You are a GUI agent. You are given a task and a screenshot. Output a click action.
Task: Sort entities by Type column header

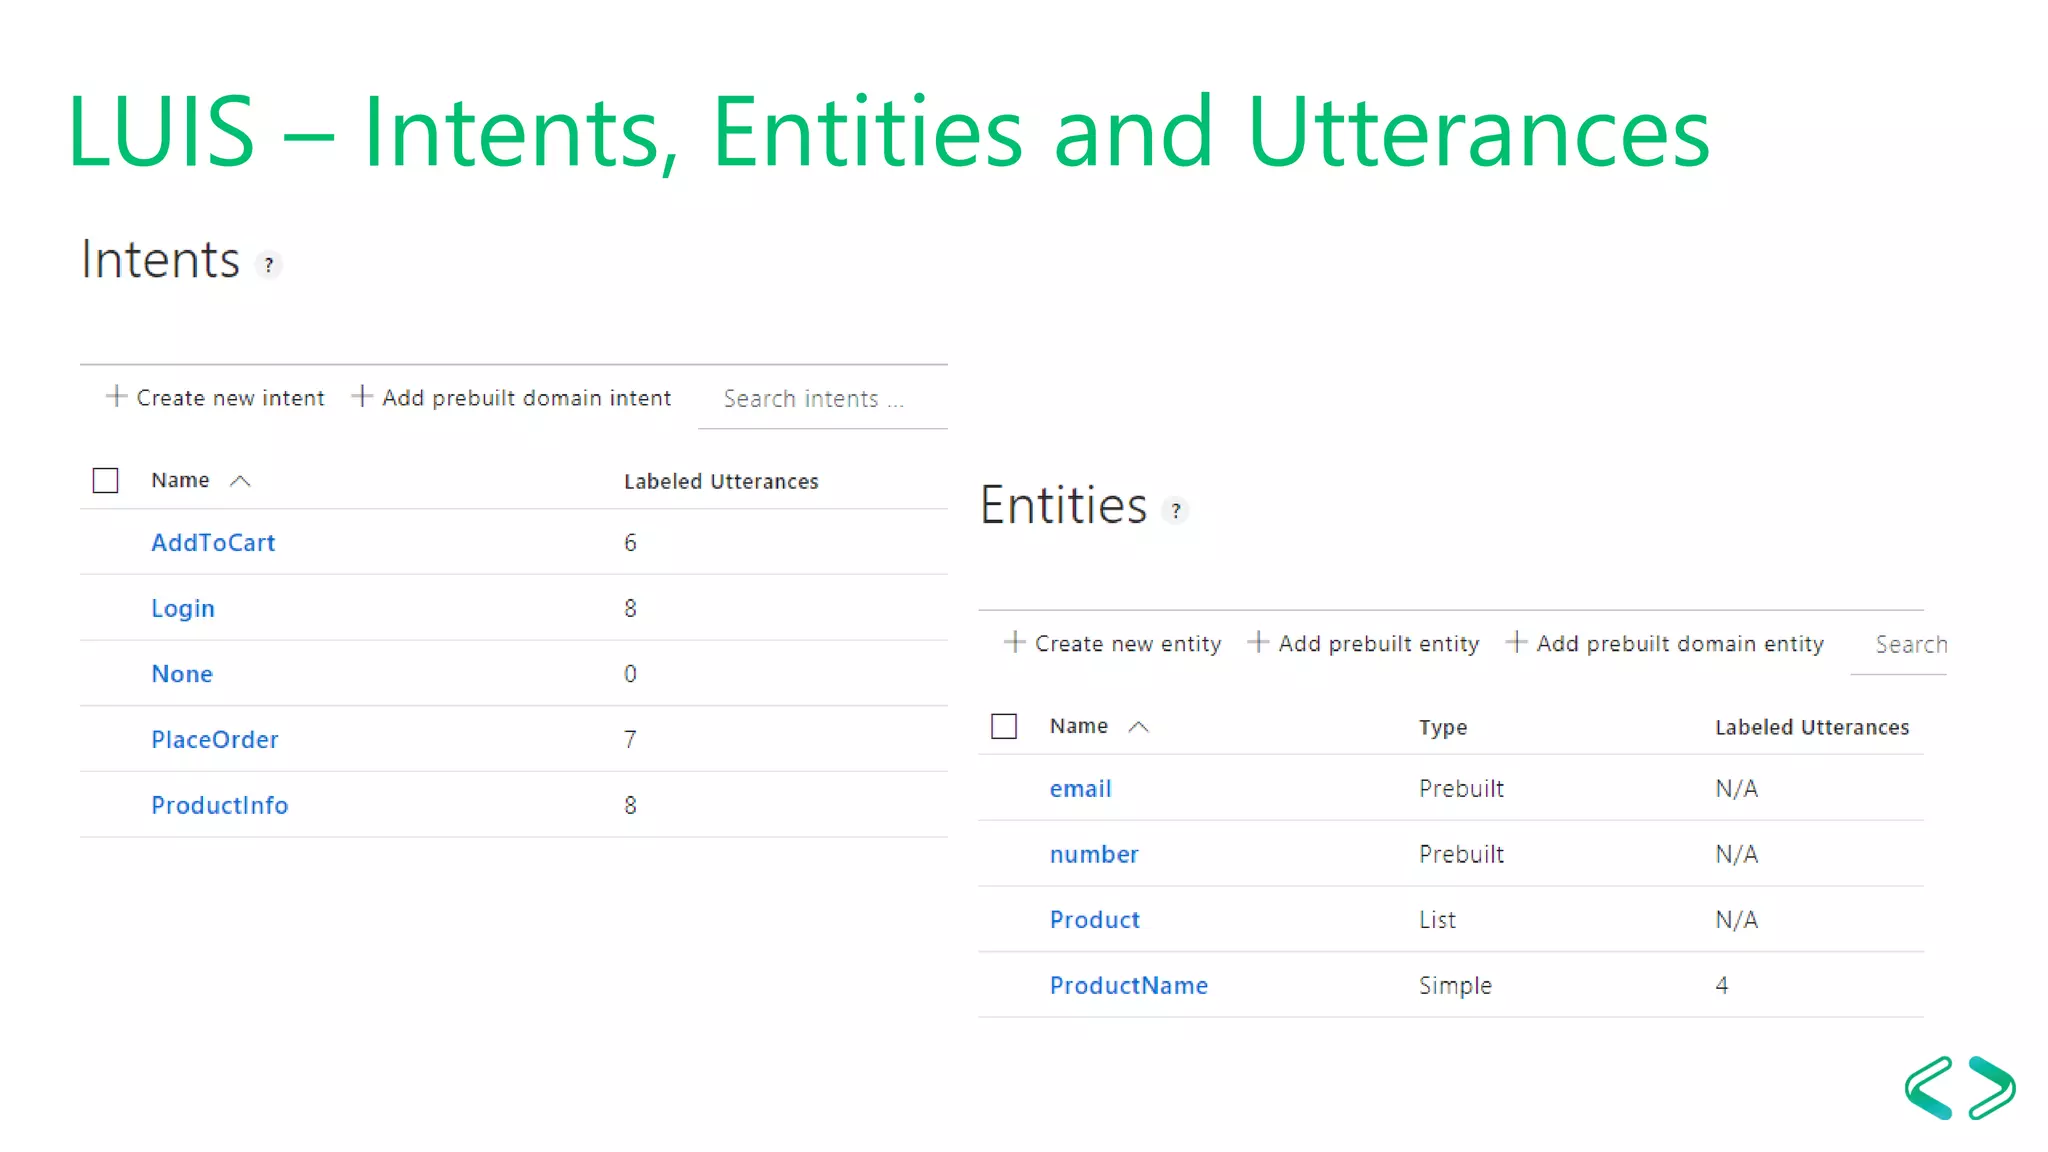pos(1442,727)
